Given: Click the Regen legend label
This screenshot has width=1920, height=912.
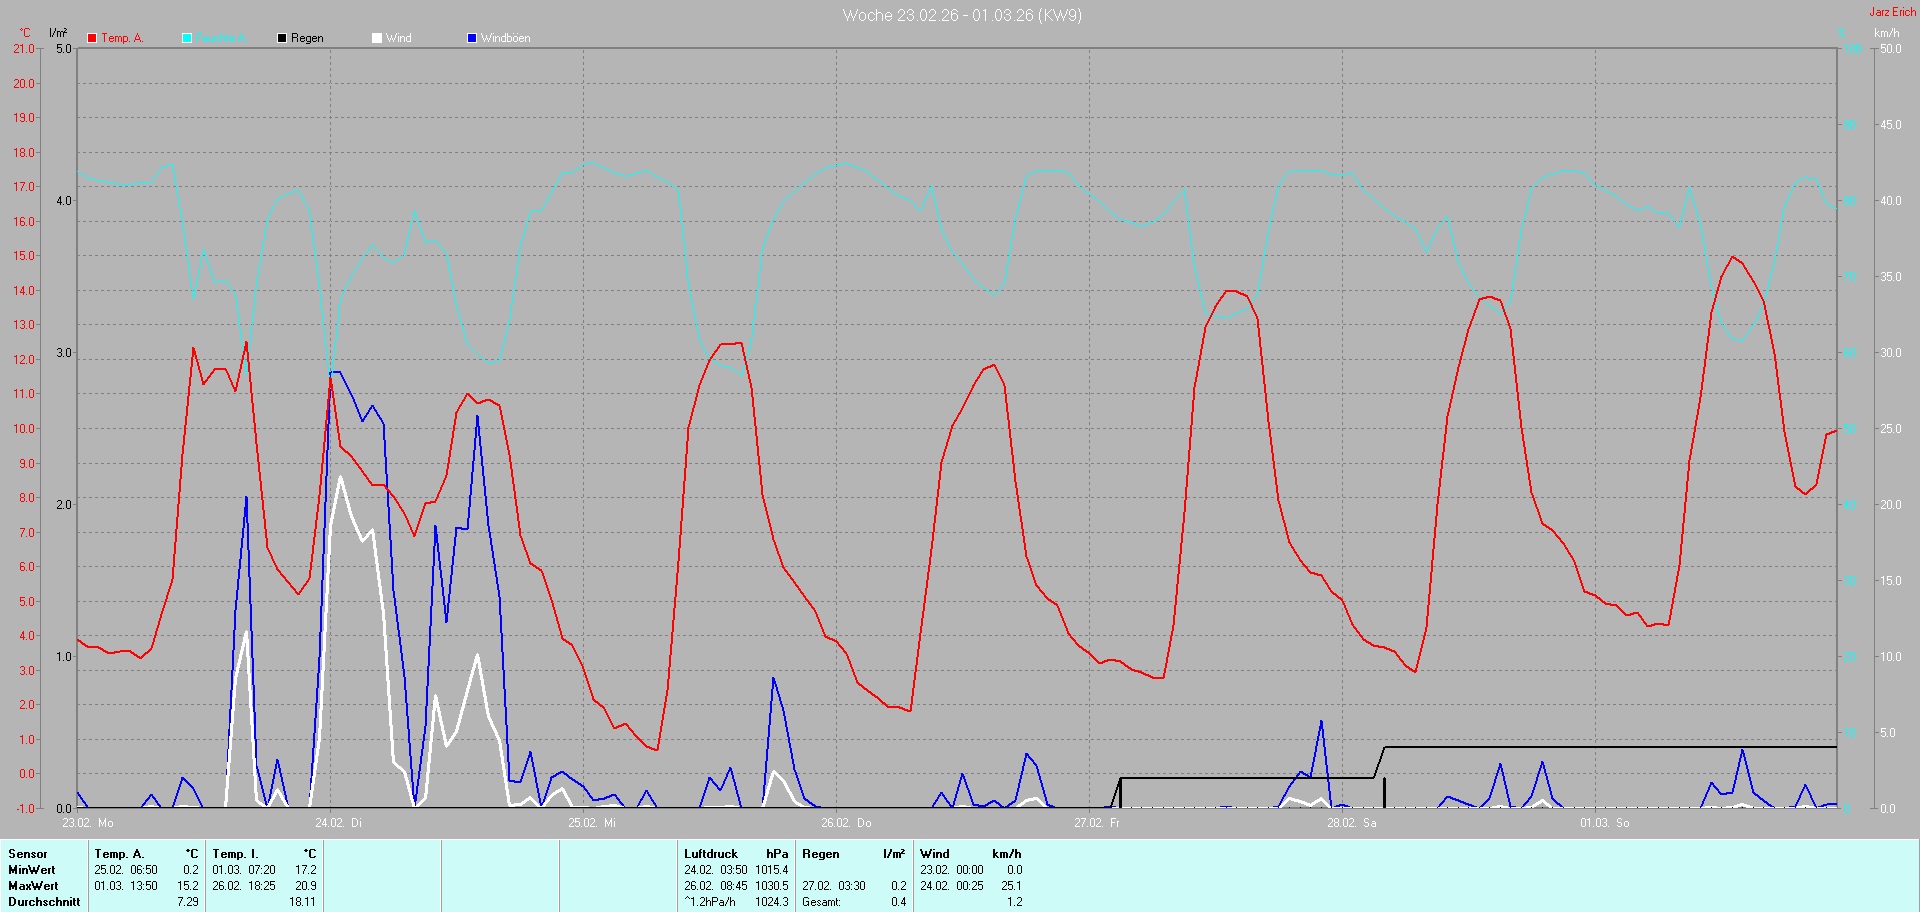Looking at the screenshot, I should 307,38.
